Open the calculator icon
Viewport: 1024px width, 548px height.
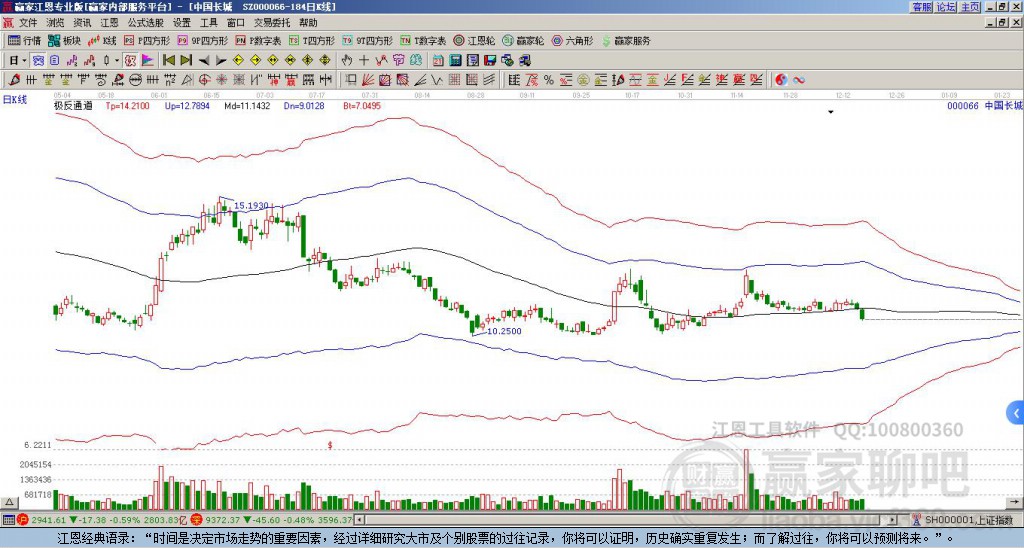456,61
